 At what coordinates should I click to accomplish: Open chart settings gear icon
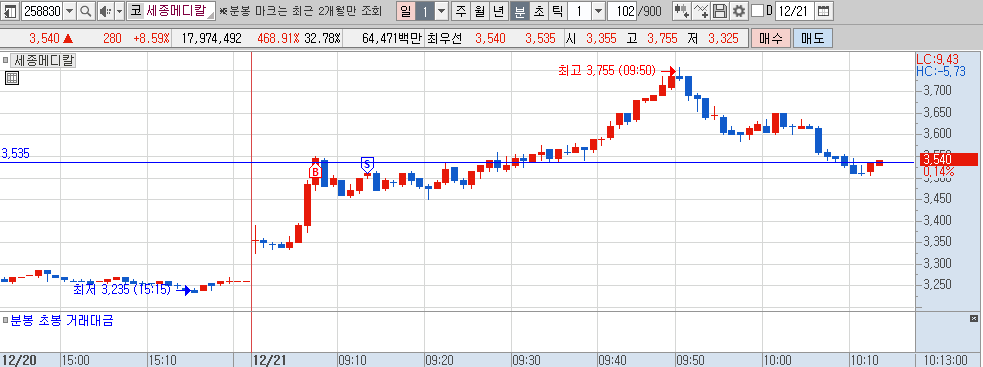[739, 11]
